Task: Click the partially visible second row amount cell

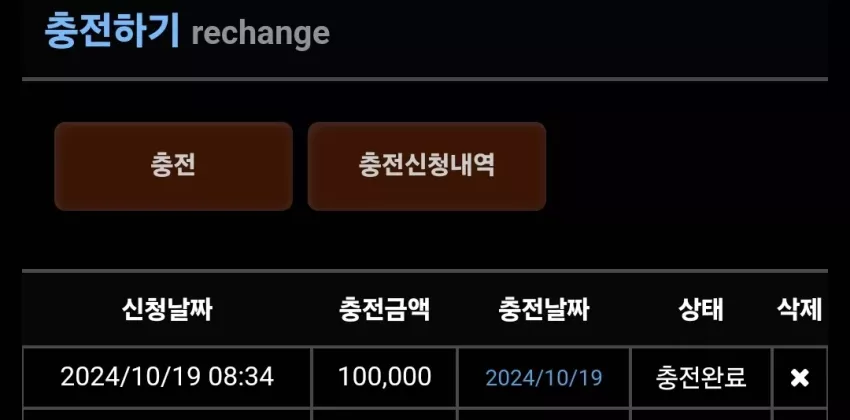Action: (x=385, y=415)
